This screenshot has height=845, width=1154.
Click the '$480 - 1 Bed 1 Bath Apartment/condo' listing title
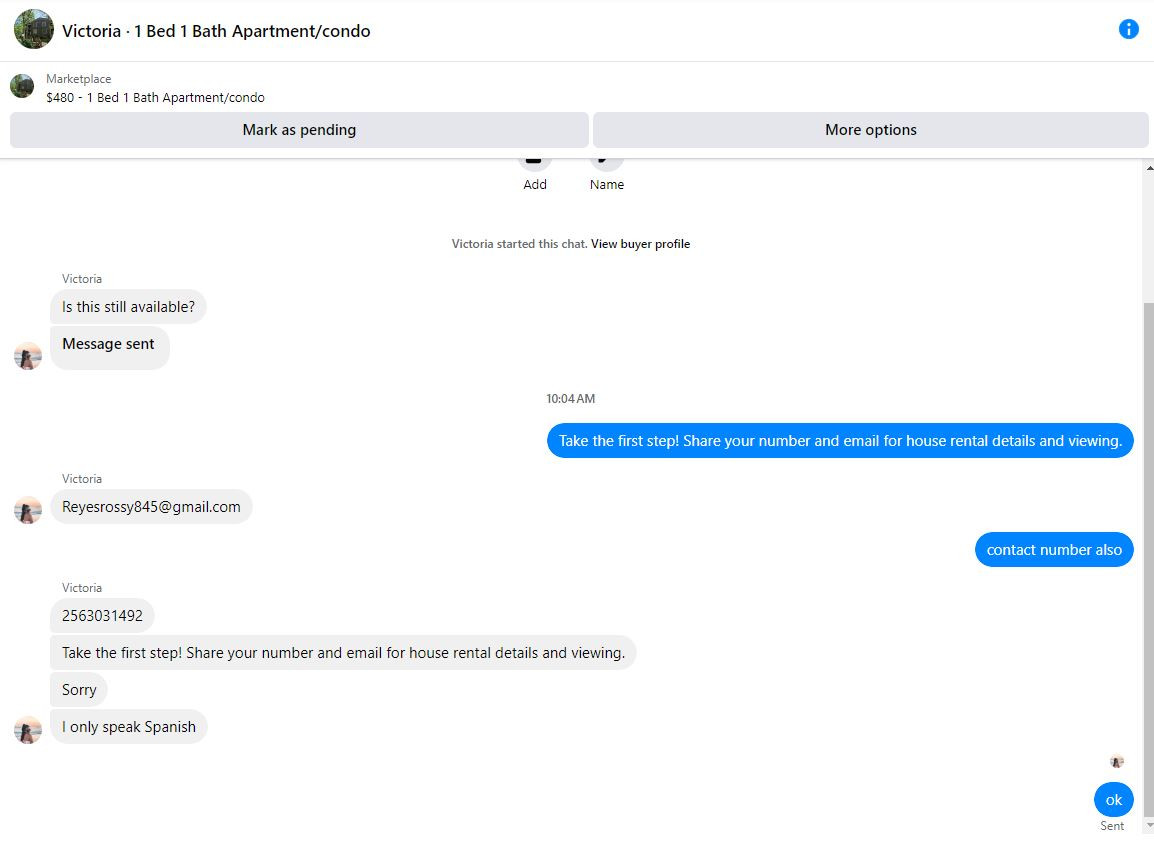(155, 98)
